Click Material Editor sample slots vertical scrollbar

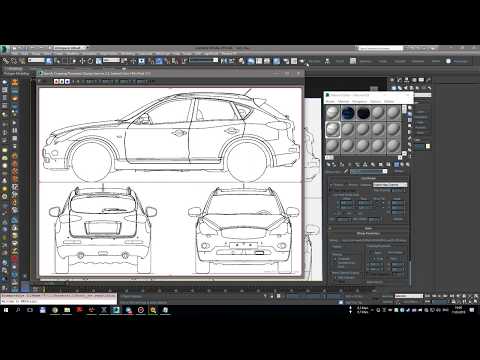pos(404,129)
